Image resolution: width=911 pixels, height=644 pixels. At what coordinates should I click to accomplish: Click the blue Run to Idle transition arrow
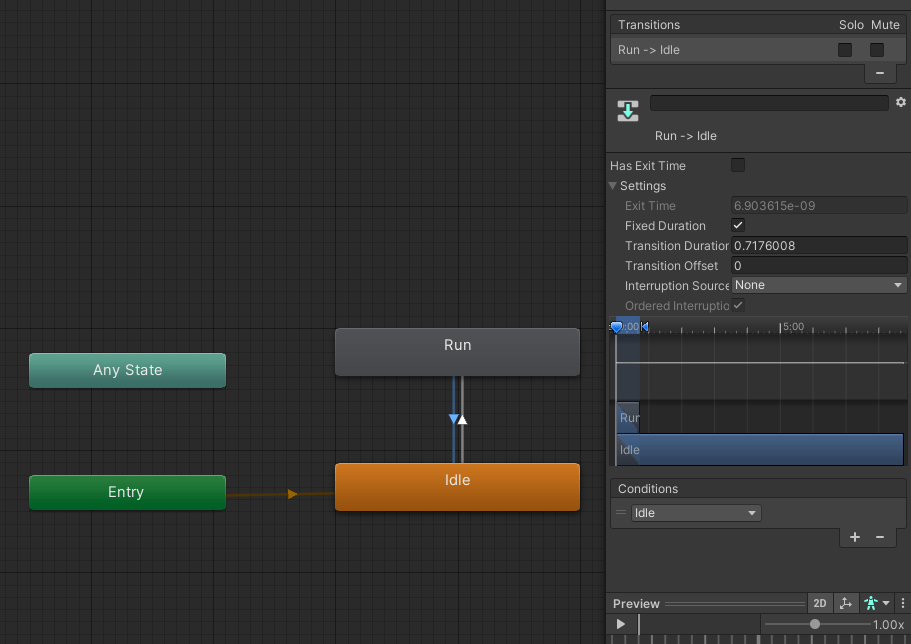click(453, 419)
